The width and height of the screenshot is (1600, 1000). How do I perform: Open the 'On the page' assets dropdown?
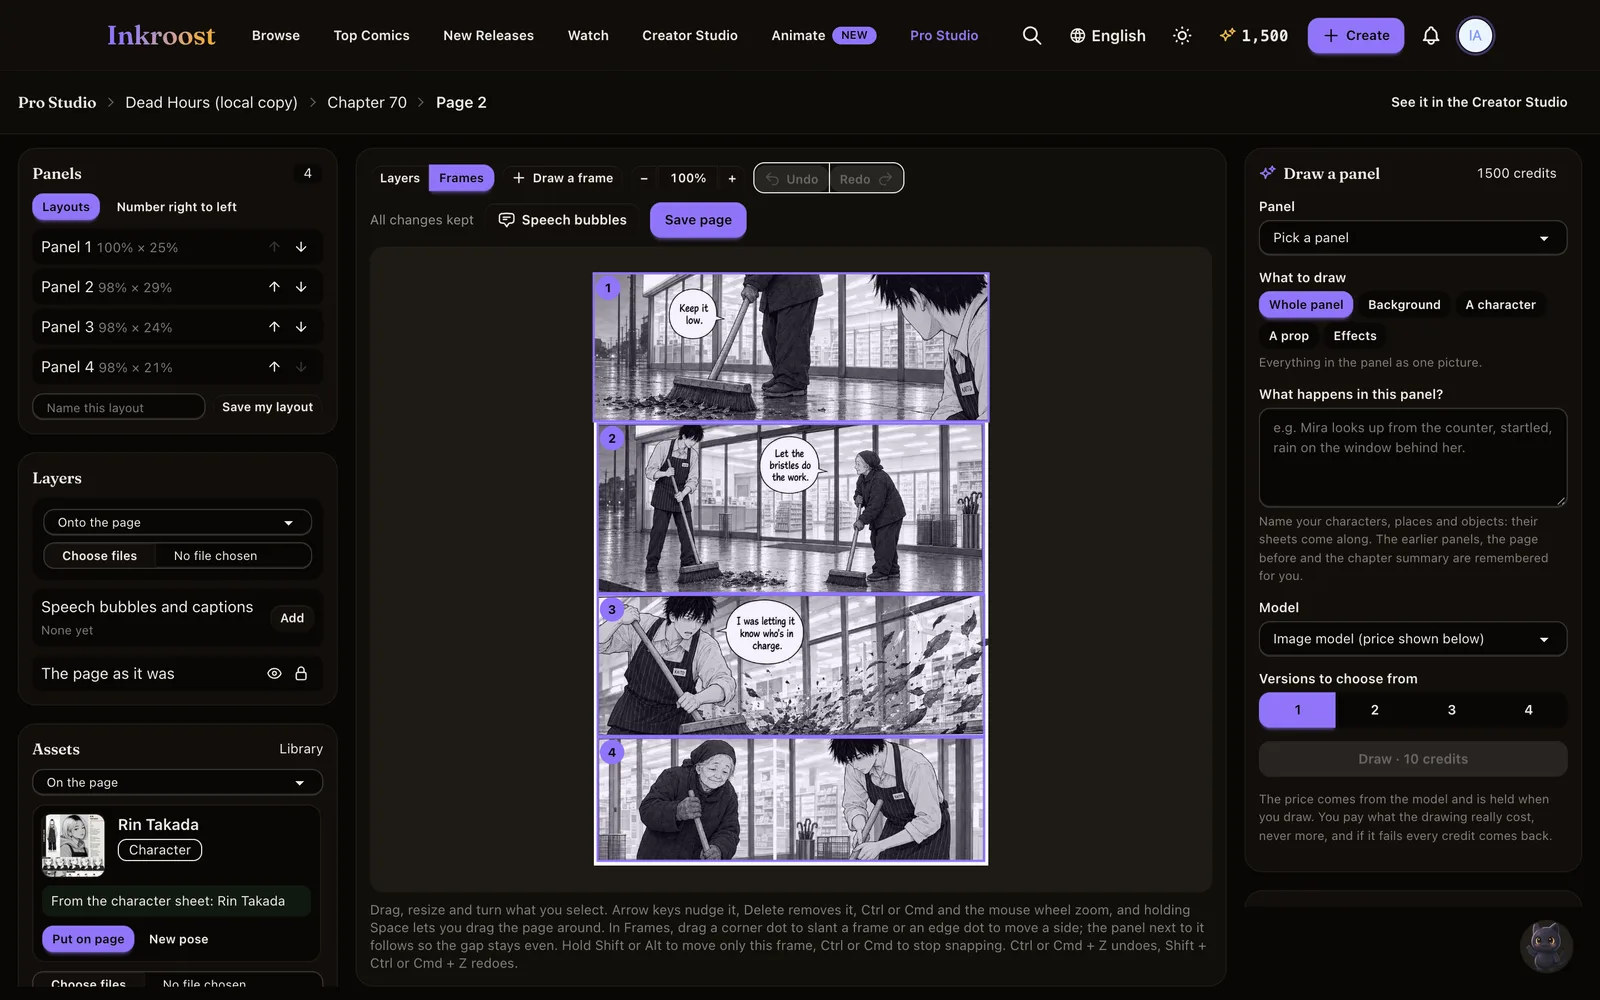[x=177, y=782]
